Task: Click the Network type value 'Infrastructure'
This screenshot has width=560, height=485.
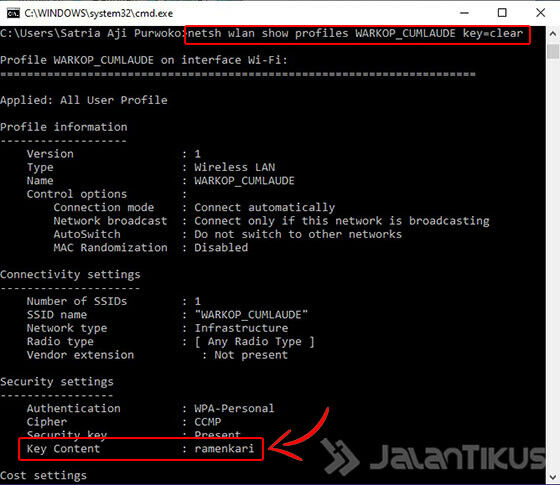Action: pos(241,328)
